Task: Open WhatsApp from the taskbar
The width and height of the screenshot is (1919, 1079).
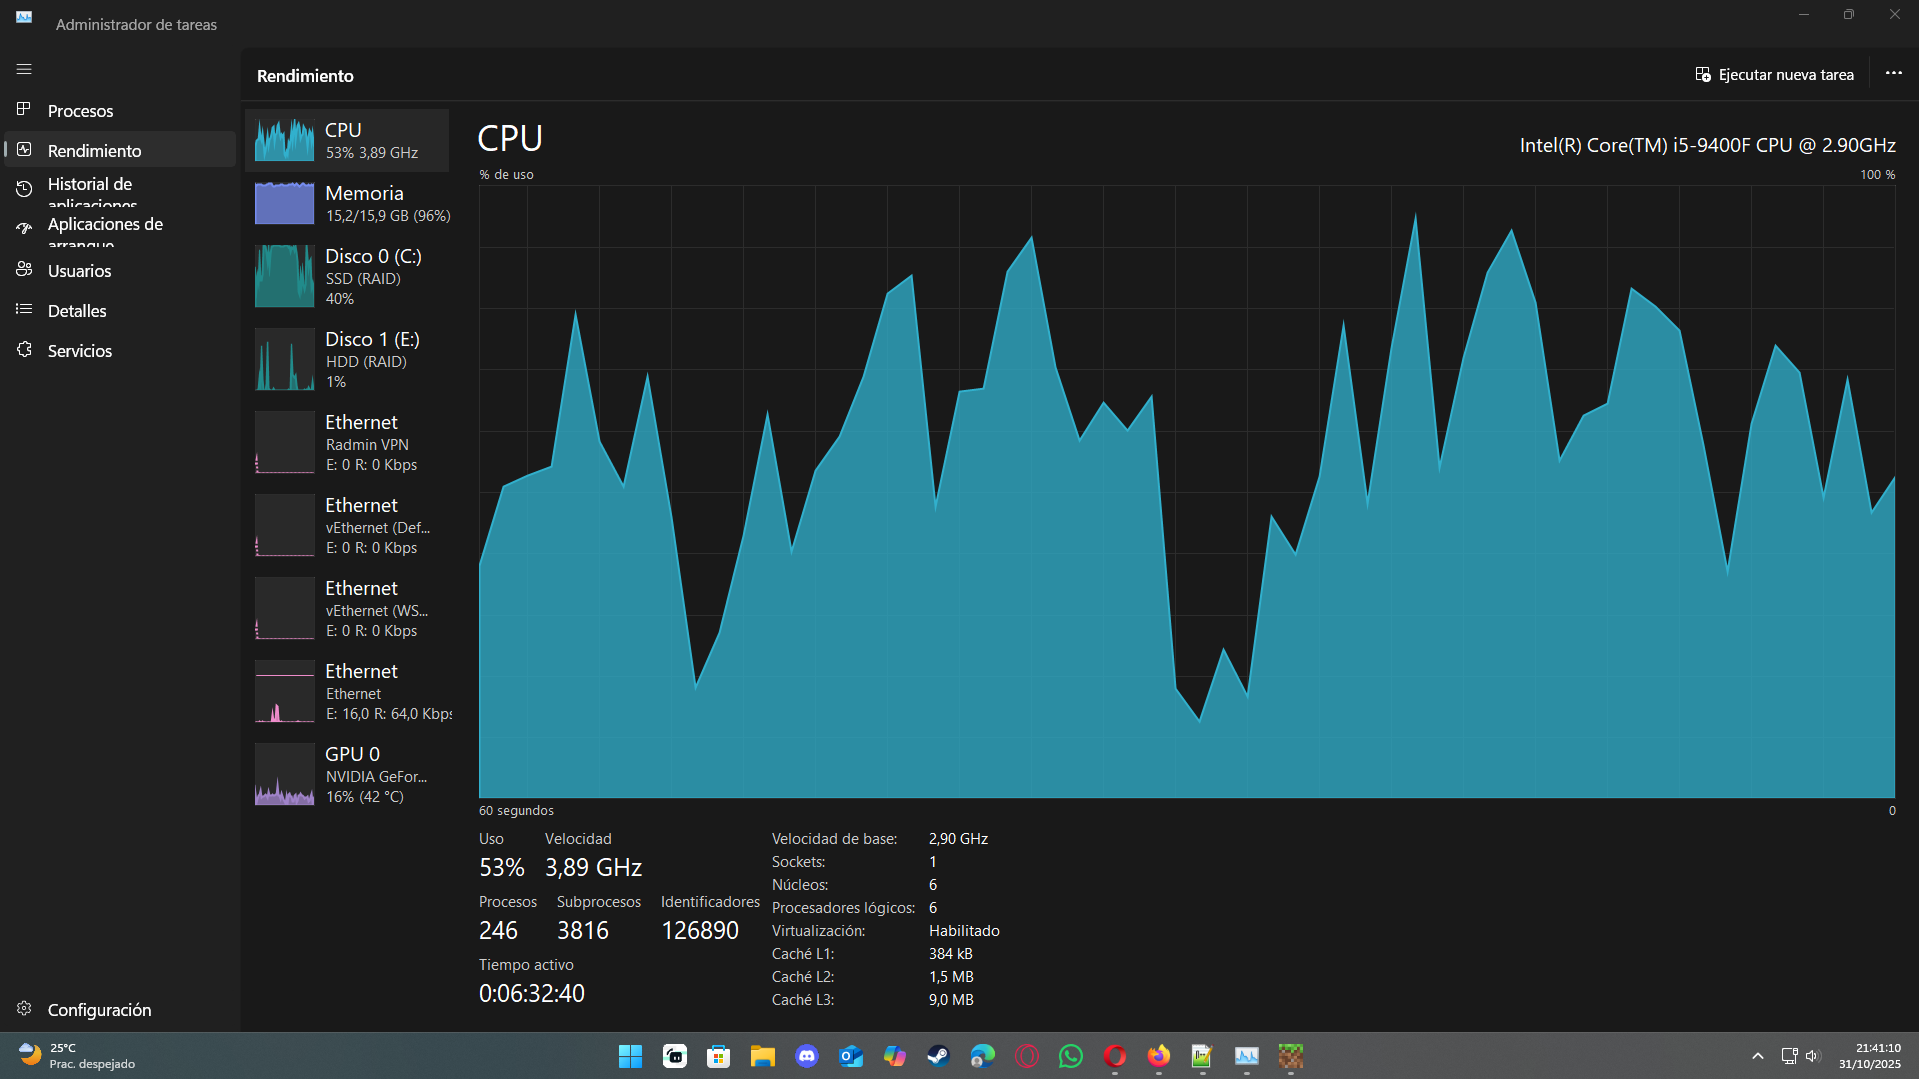Action: pyautogui.click(x=1071, y=1056)
